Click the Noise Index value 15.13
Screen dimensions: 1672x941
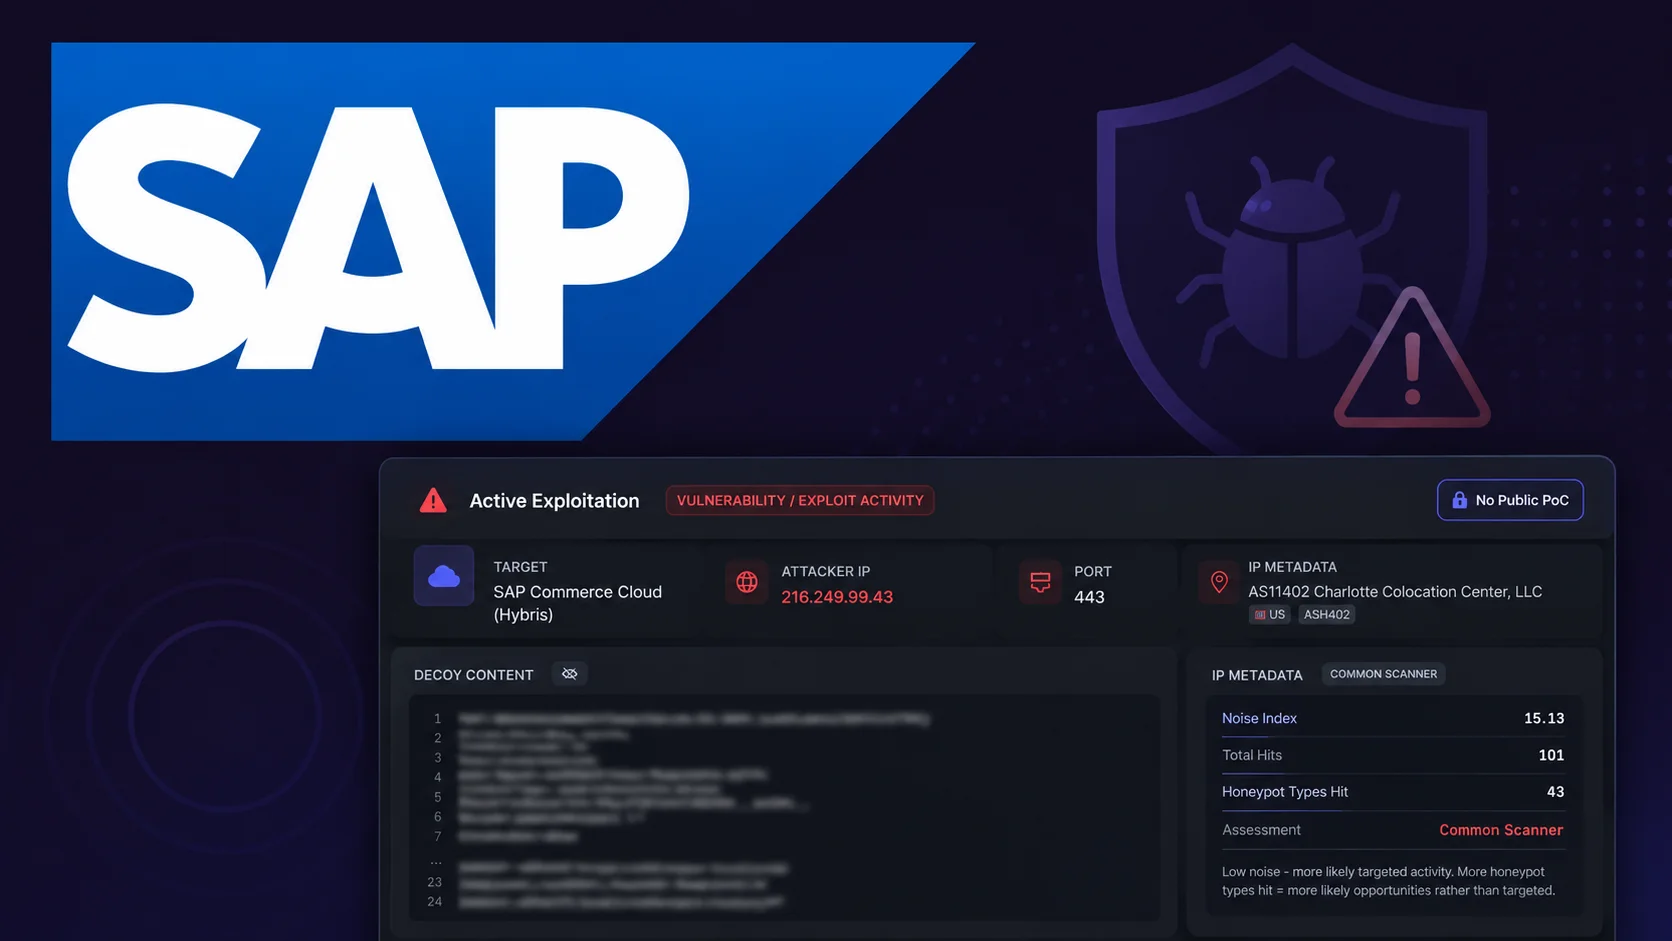point(1544,718)
